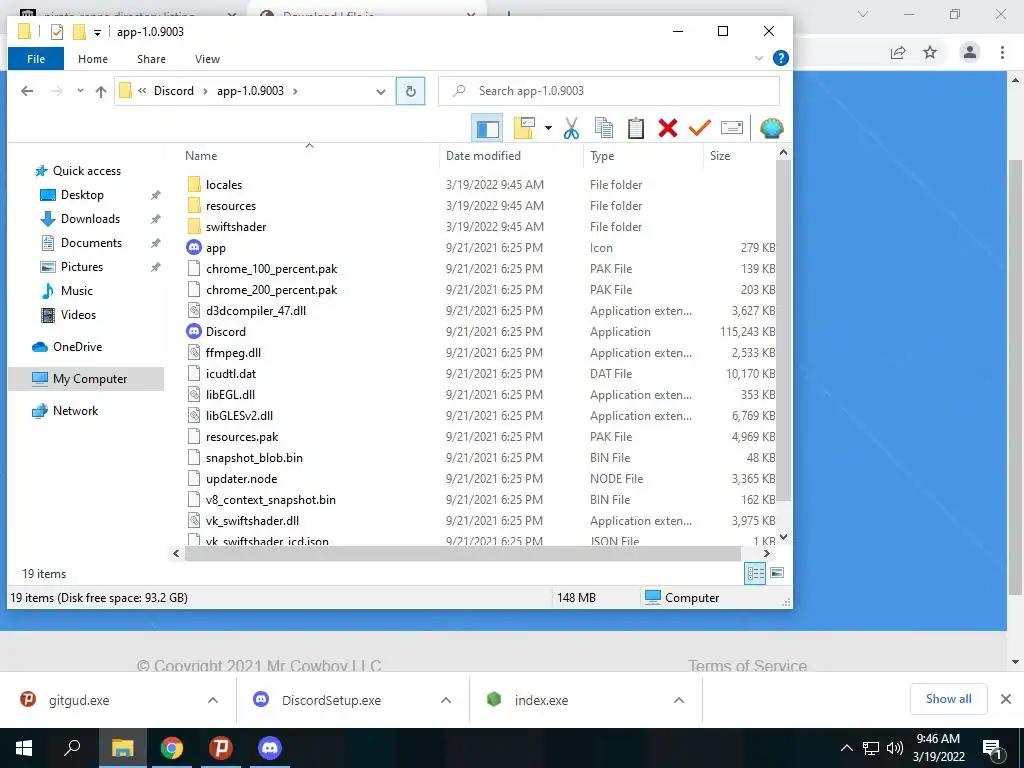This screenshot has width=1024, height=768.
Task: Click the Paste clipboard toolbar icon
Action: [635, 128]
